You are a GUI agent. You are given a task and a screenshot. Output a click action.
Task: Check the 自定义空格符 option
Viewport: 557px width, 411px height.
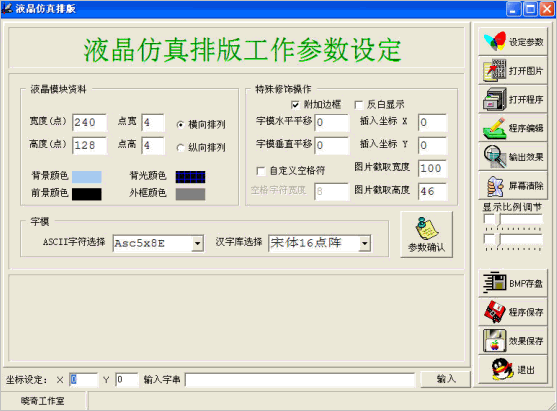[260, 171]
